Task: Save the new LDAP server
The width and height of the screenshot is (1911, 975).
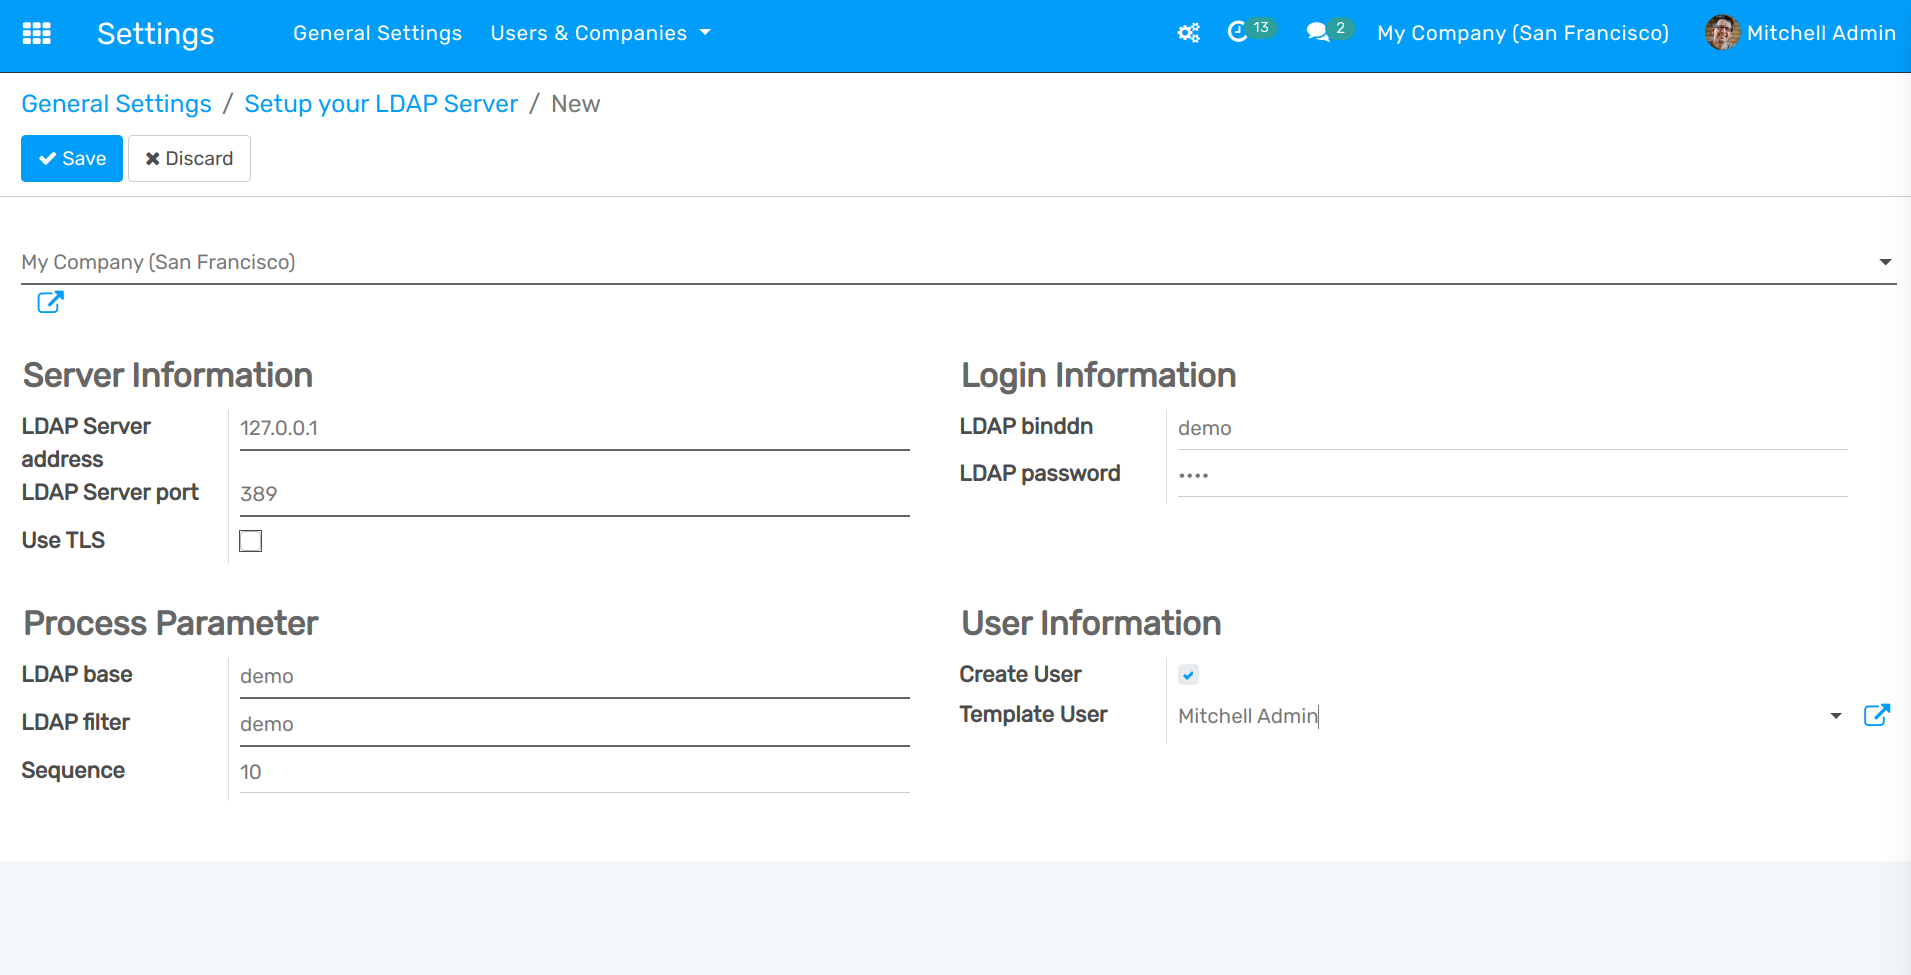Action: (x=72, y=159)
